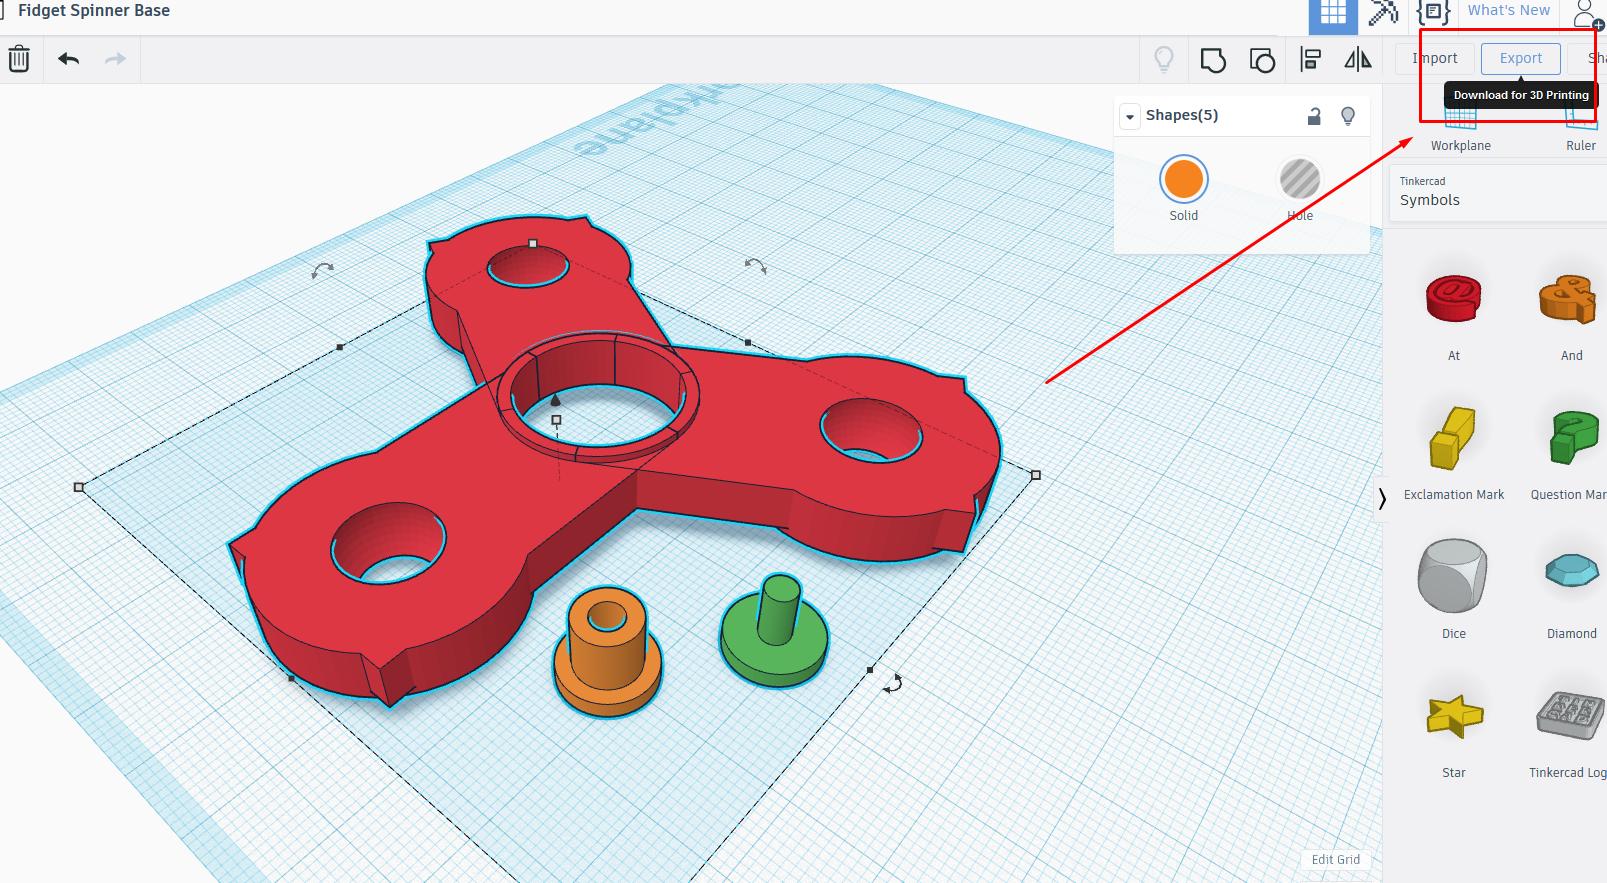Show all hidden shapes lightbulb in toolbar
This screenshot has height=883, width=1607.
click(1164, 60)
